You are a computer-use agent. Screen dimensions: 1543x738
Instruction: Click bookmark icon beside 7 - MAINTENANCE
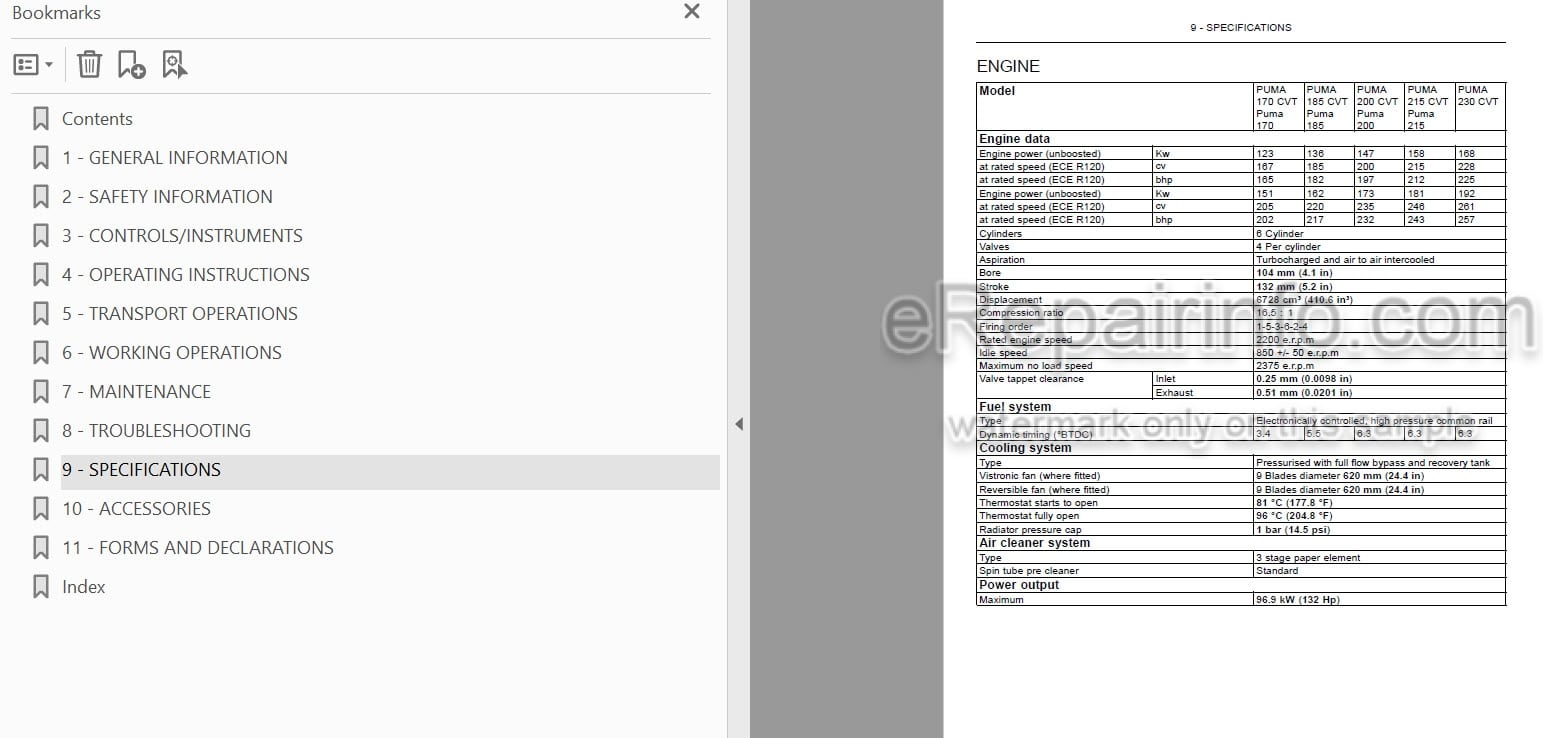point(41,392)
